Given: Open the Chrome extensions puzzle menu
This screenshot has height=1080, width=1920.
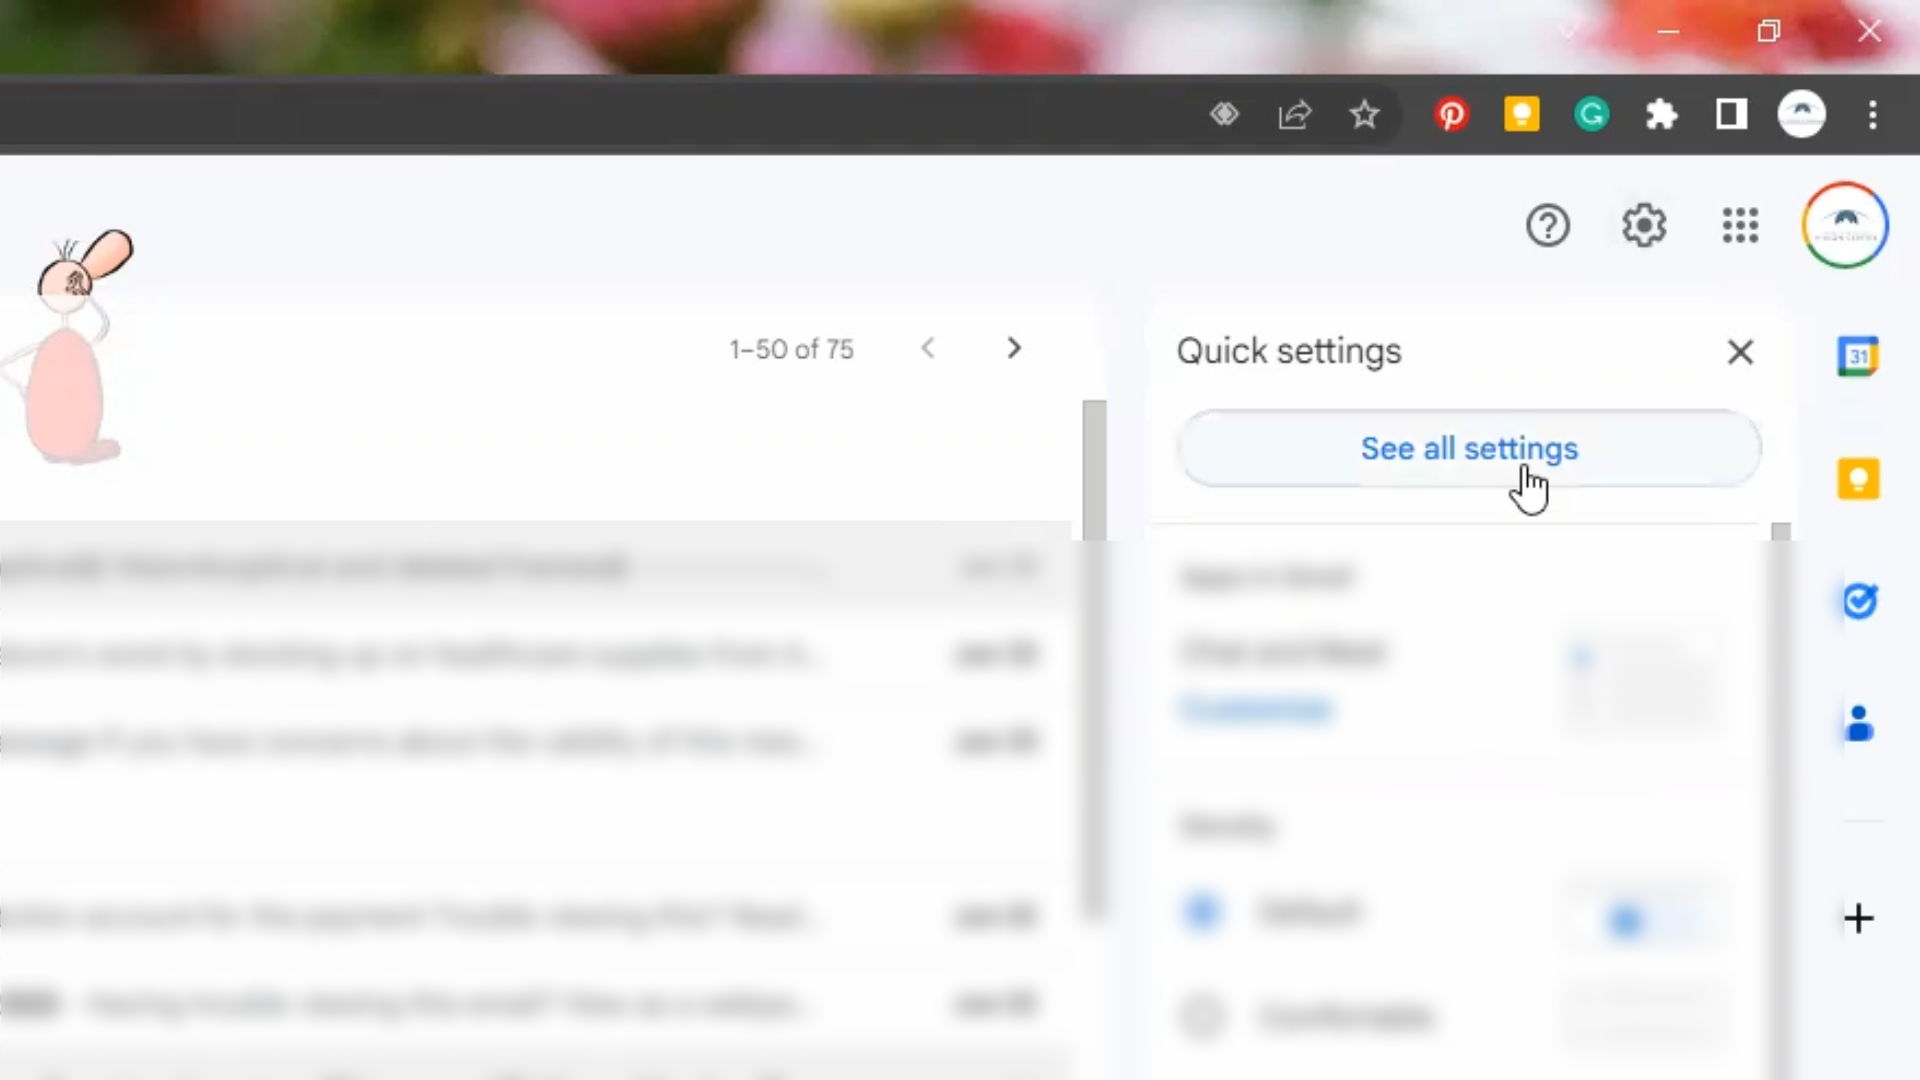Looking at the screenshot, I should coord(1661,115).
